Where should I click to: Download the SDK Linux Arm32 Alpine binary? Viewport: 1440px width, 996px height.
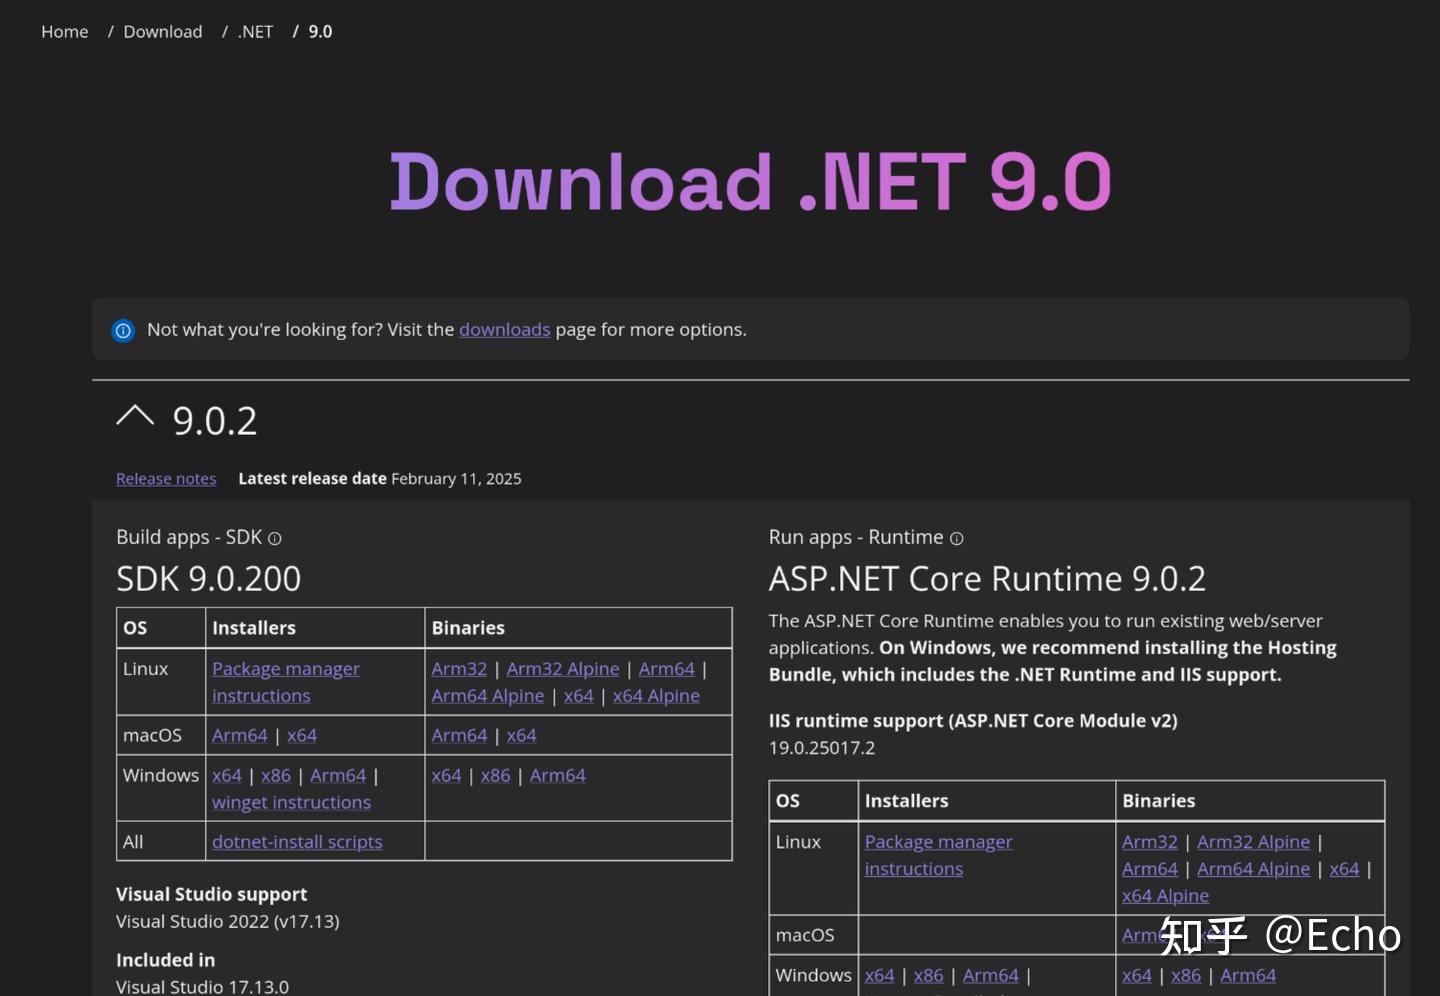(x=563, y=669)
